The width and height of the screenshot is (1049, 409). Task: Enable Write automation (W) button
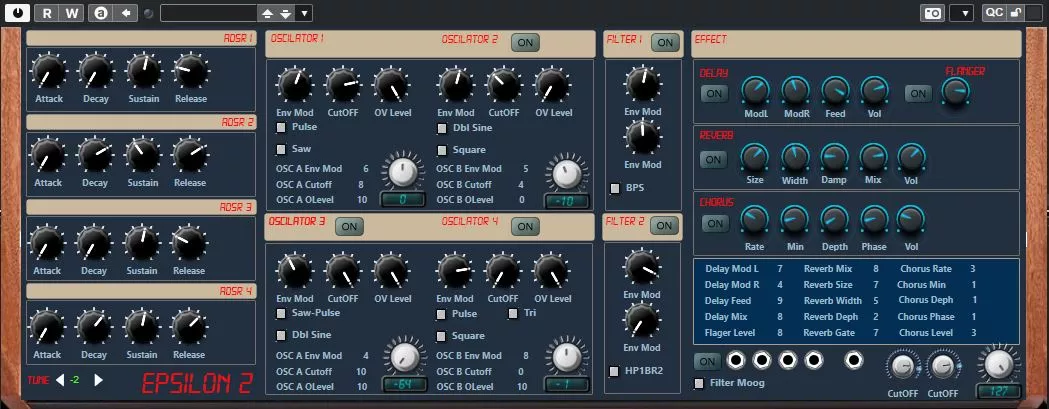(x=71, y=13)
